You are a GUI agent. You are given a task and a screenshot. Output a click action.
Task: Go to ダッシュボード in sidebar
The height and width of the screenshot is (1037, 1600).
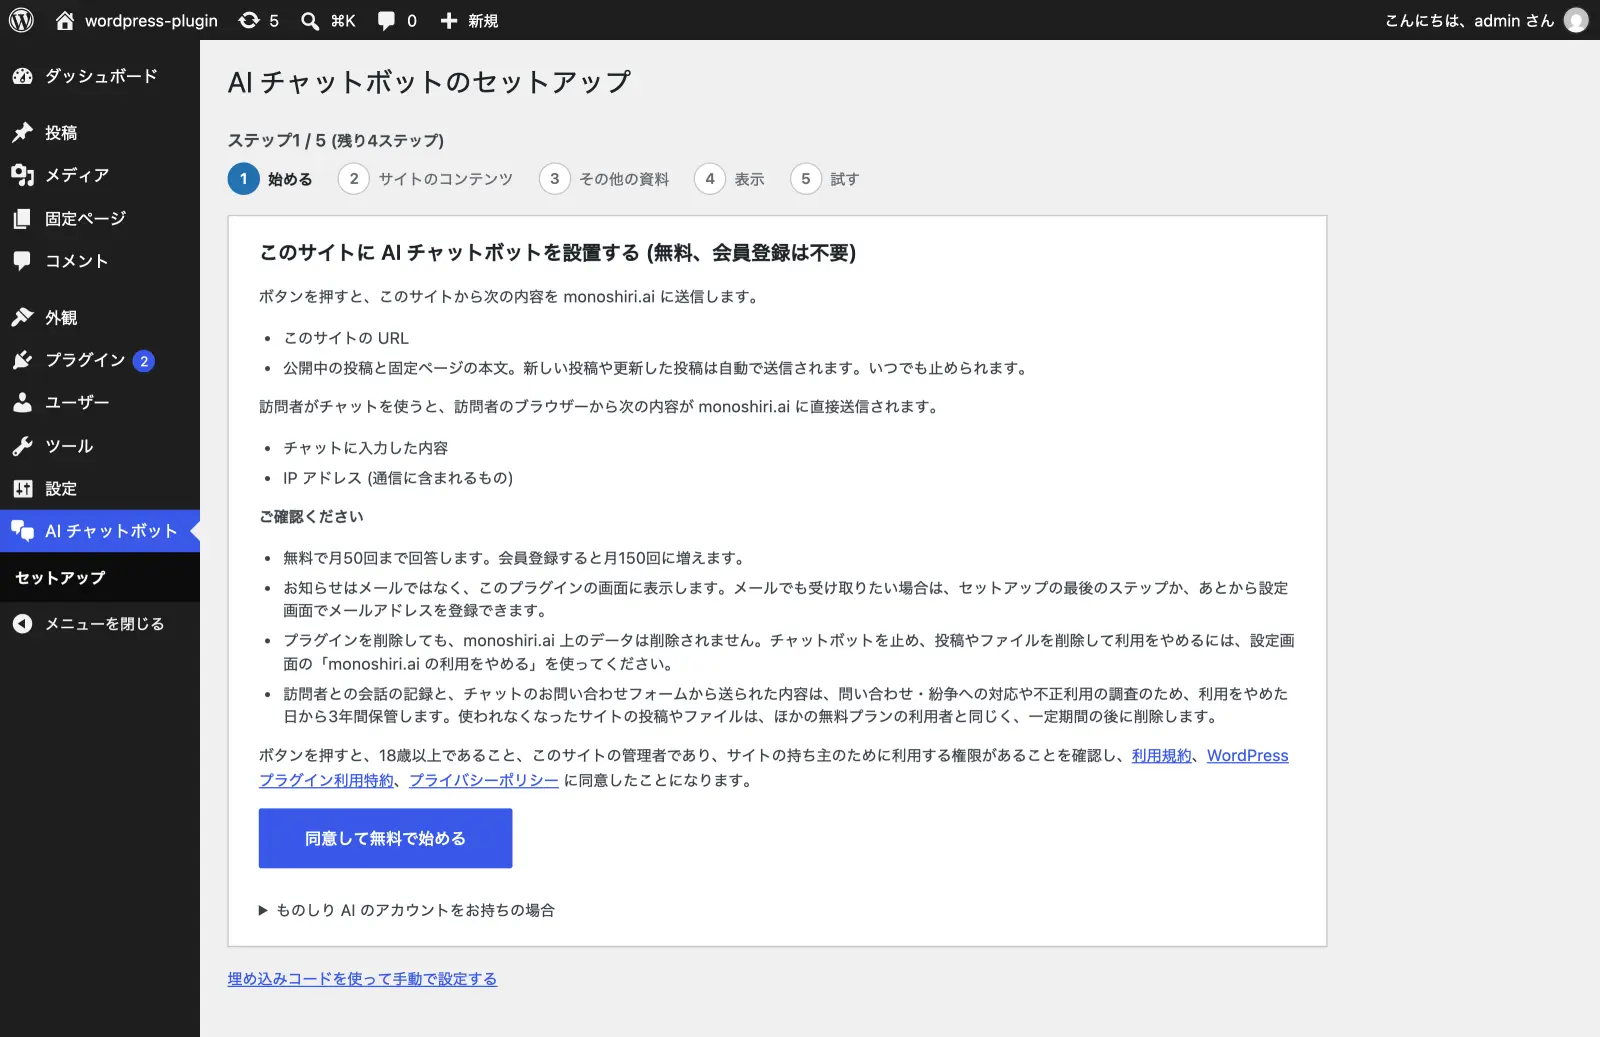[100, 76]
